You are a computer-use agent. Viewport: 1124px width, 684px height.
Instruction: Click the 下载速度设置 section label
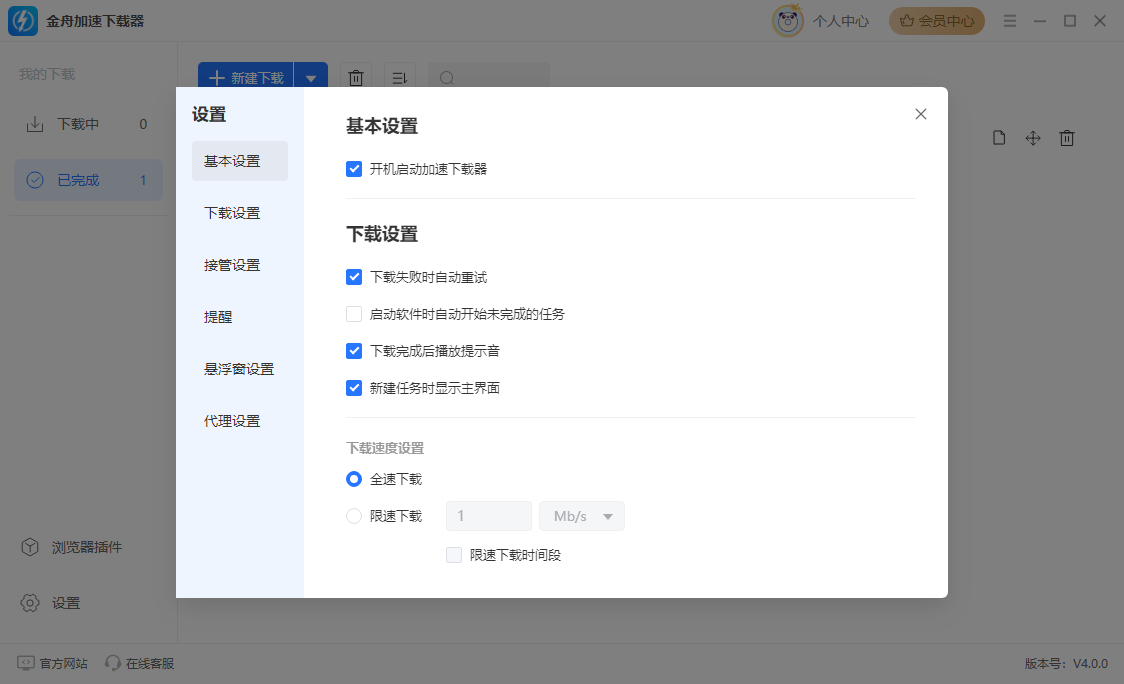coord(385,448)
